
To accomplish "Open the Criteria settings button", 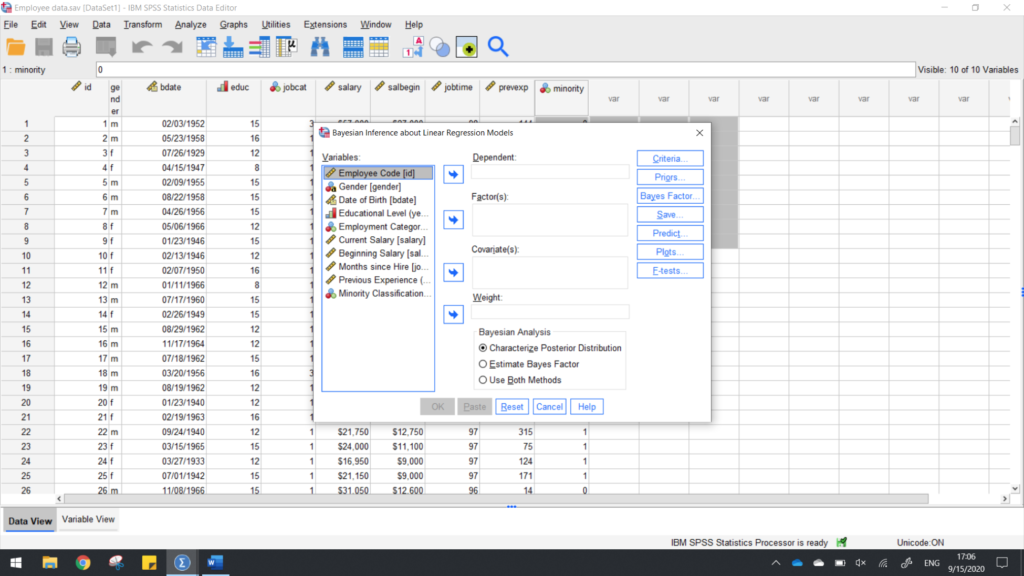I will pyautogui.click(x=670, y=159).
